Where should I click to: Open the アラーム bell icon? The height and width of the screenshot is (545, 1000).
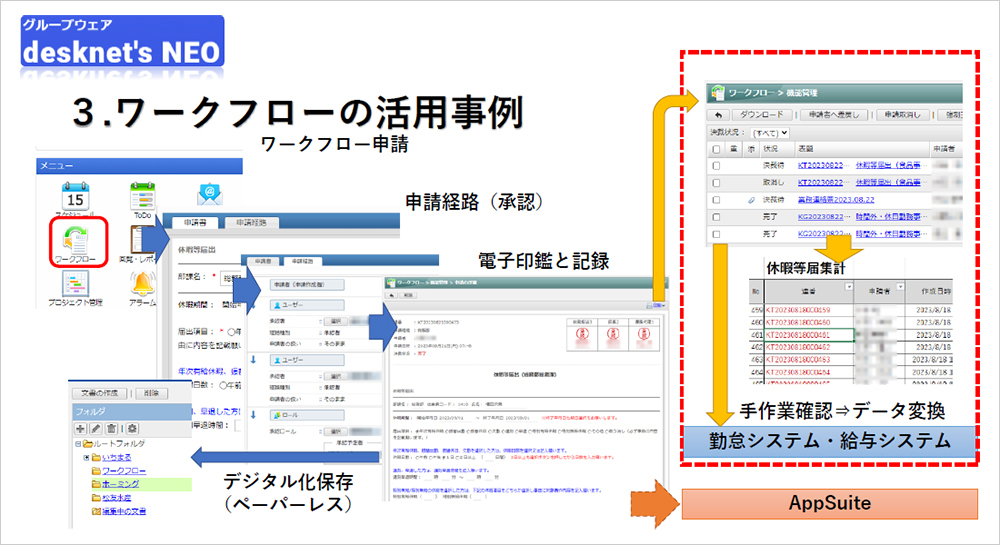(142, 284)
